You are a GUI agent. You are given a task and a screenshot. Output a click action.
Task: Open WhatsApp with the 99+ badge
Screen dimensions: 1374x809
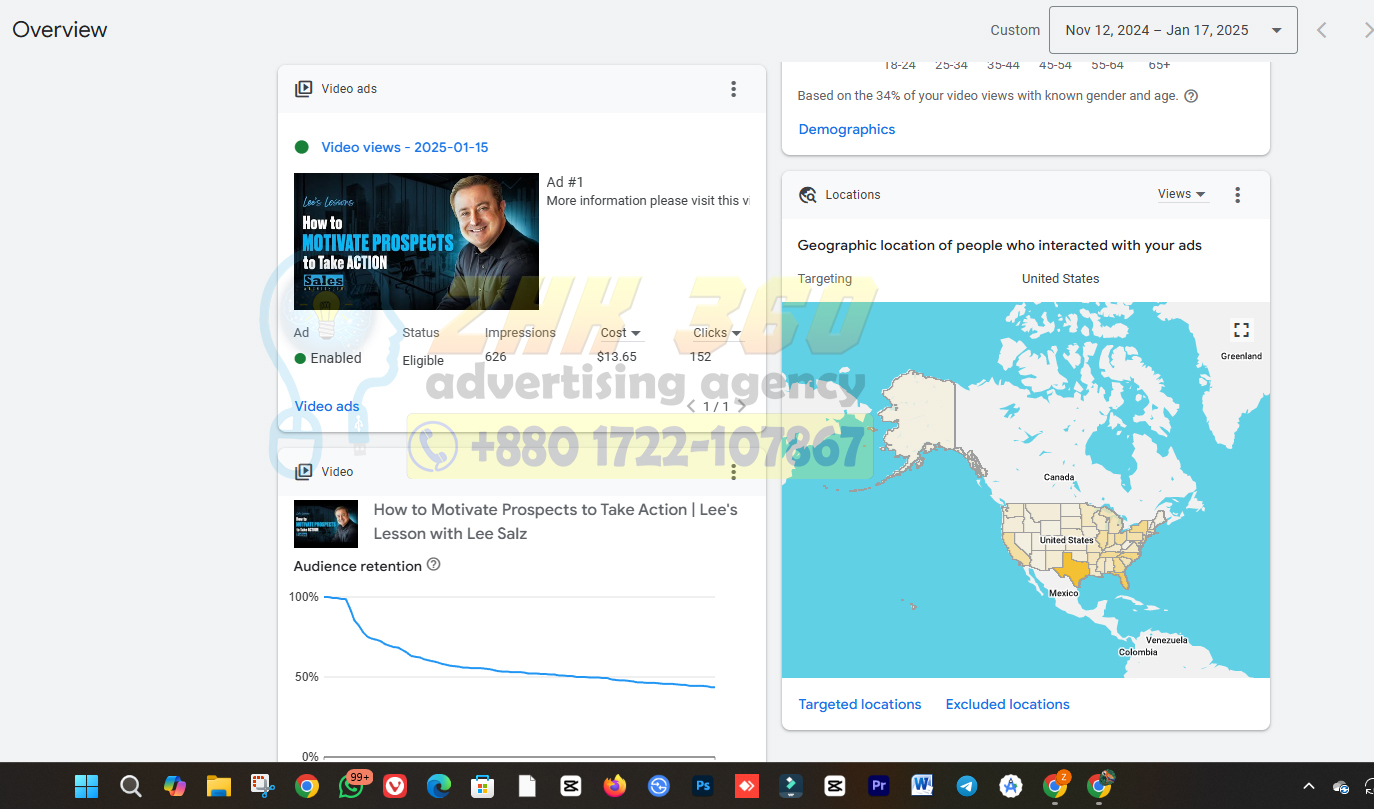pos(353,785)
